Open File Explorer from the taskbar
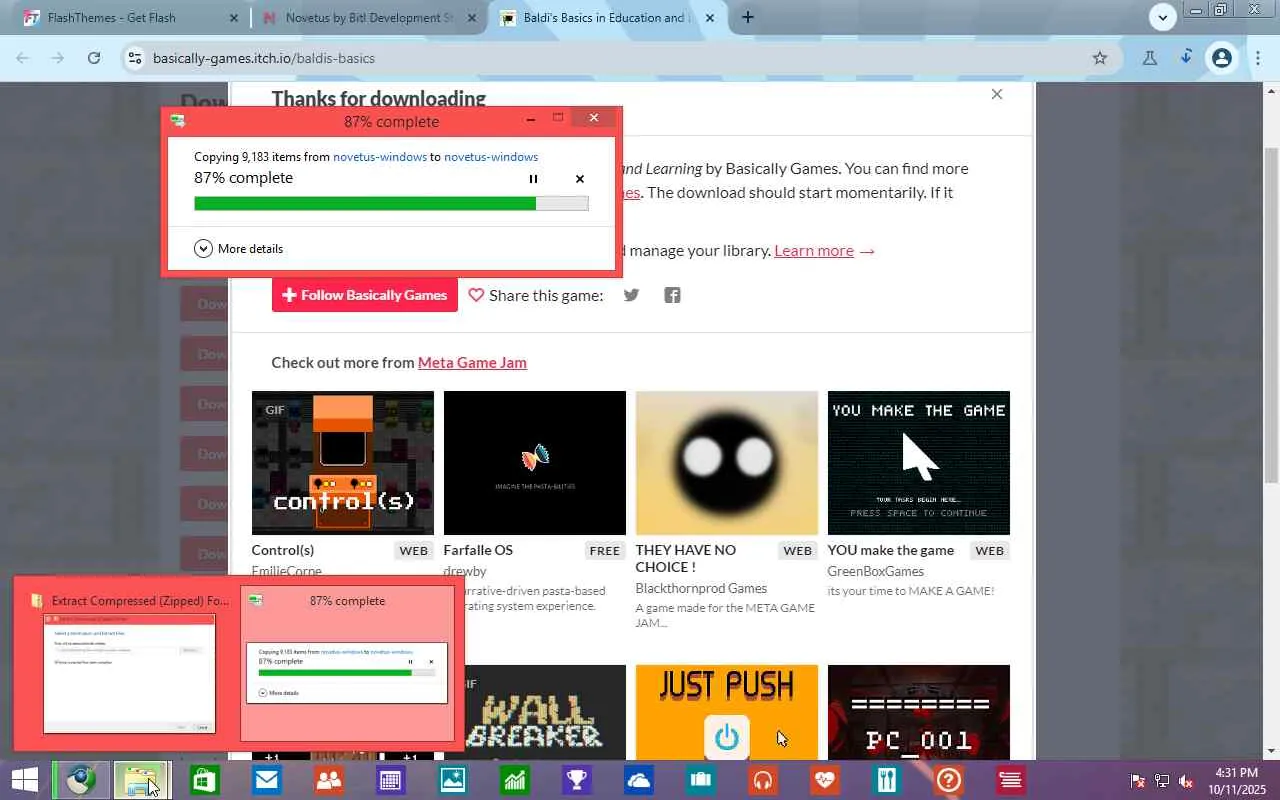 click(142, 780)
